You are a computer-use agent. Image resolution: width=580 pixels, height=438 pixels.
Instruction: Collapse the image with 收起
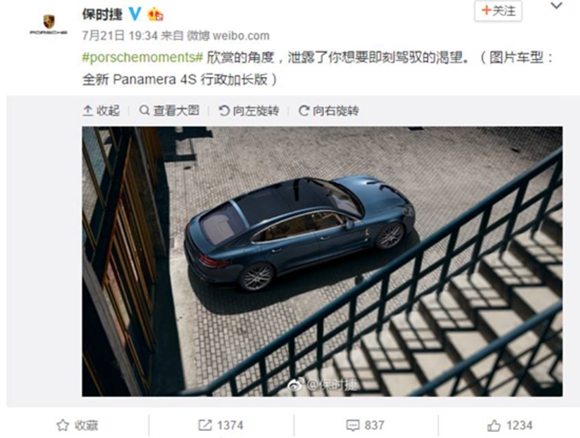(x=101, y=111)
